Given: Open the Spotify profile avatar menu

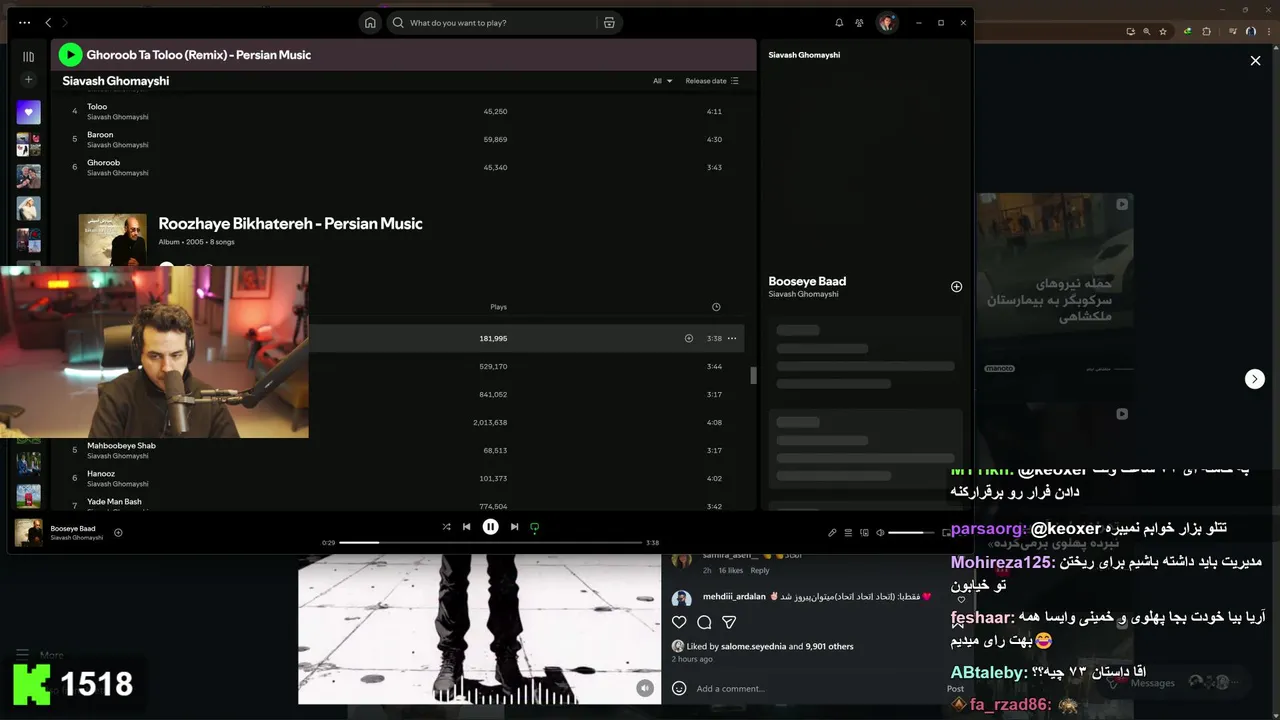Looking at the screenshot, I should click(887, 22).
